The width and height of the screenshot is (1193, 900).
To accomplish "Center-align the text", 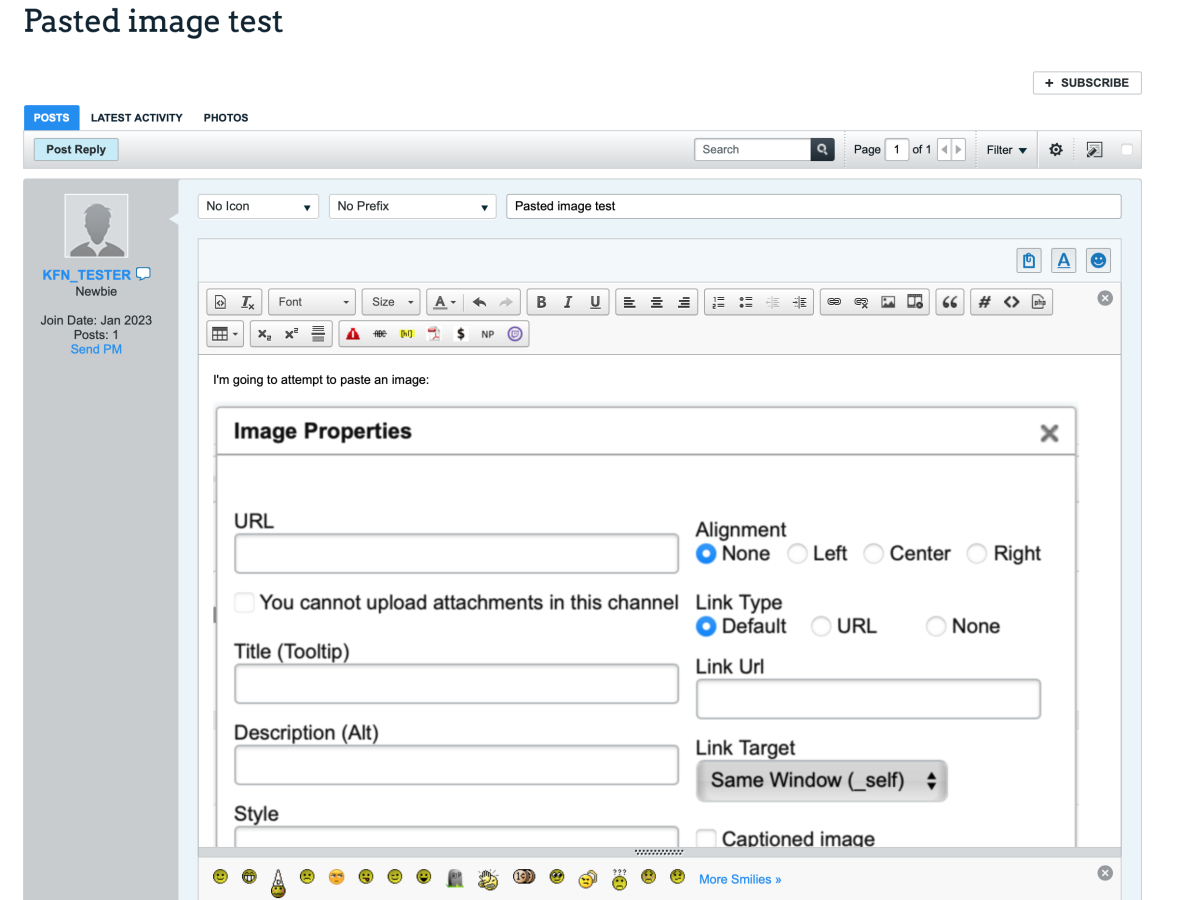I will pyautogui.click(x=657, y=302).
